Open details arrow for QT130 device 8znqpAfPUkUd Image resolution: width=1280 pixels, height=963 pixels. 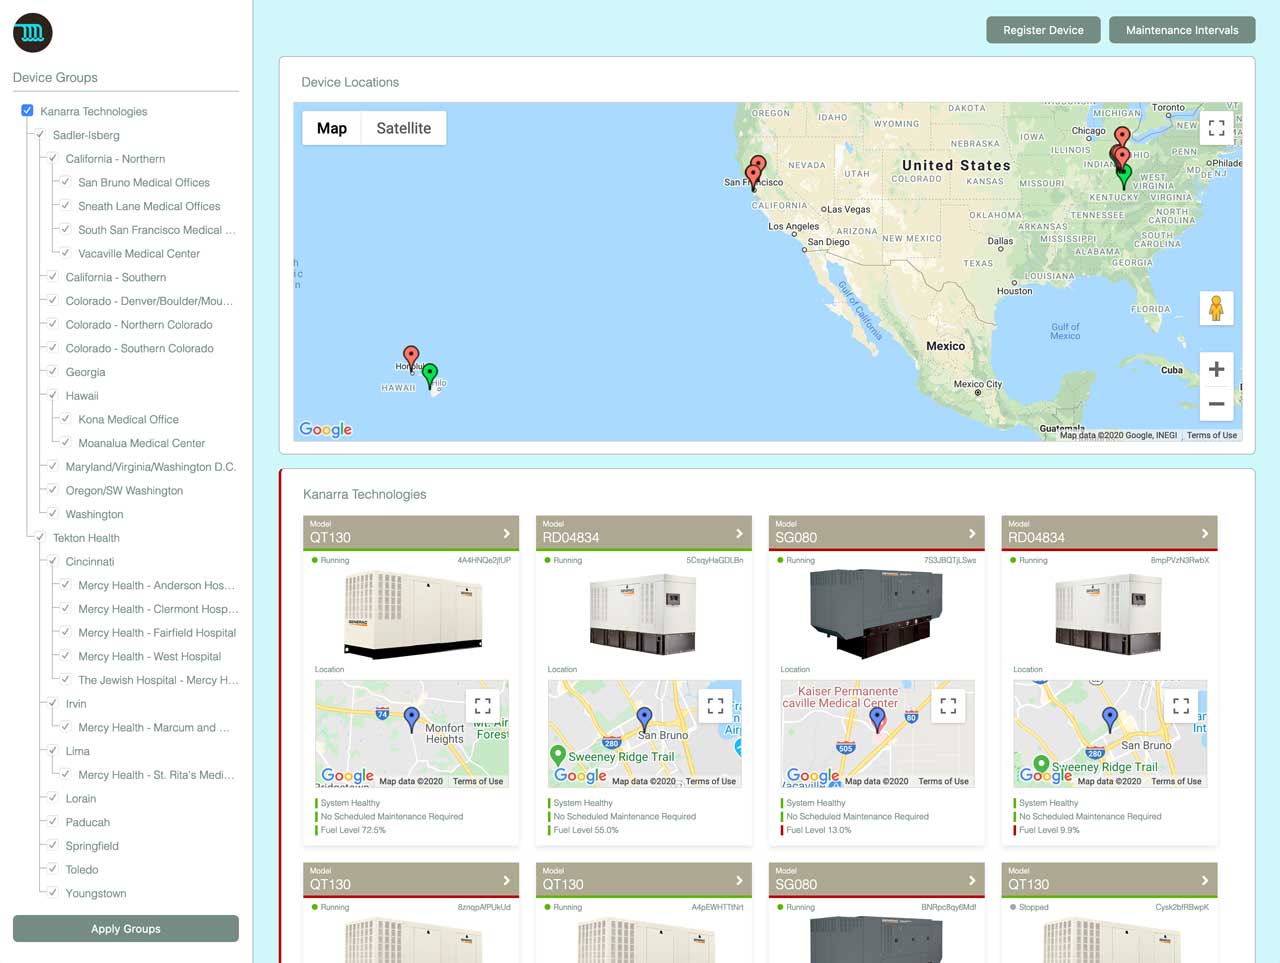point(507,881)
